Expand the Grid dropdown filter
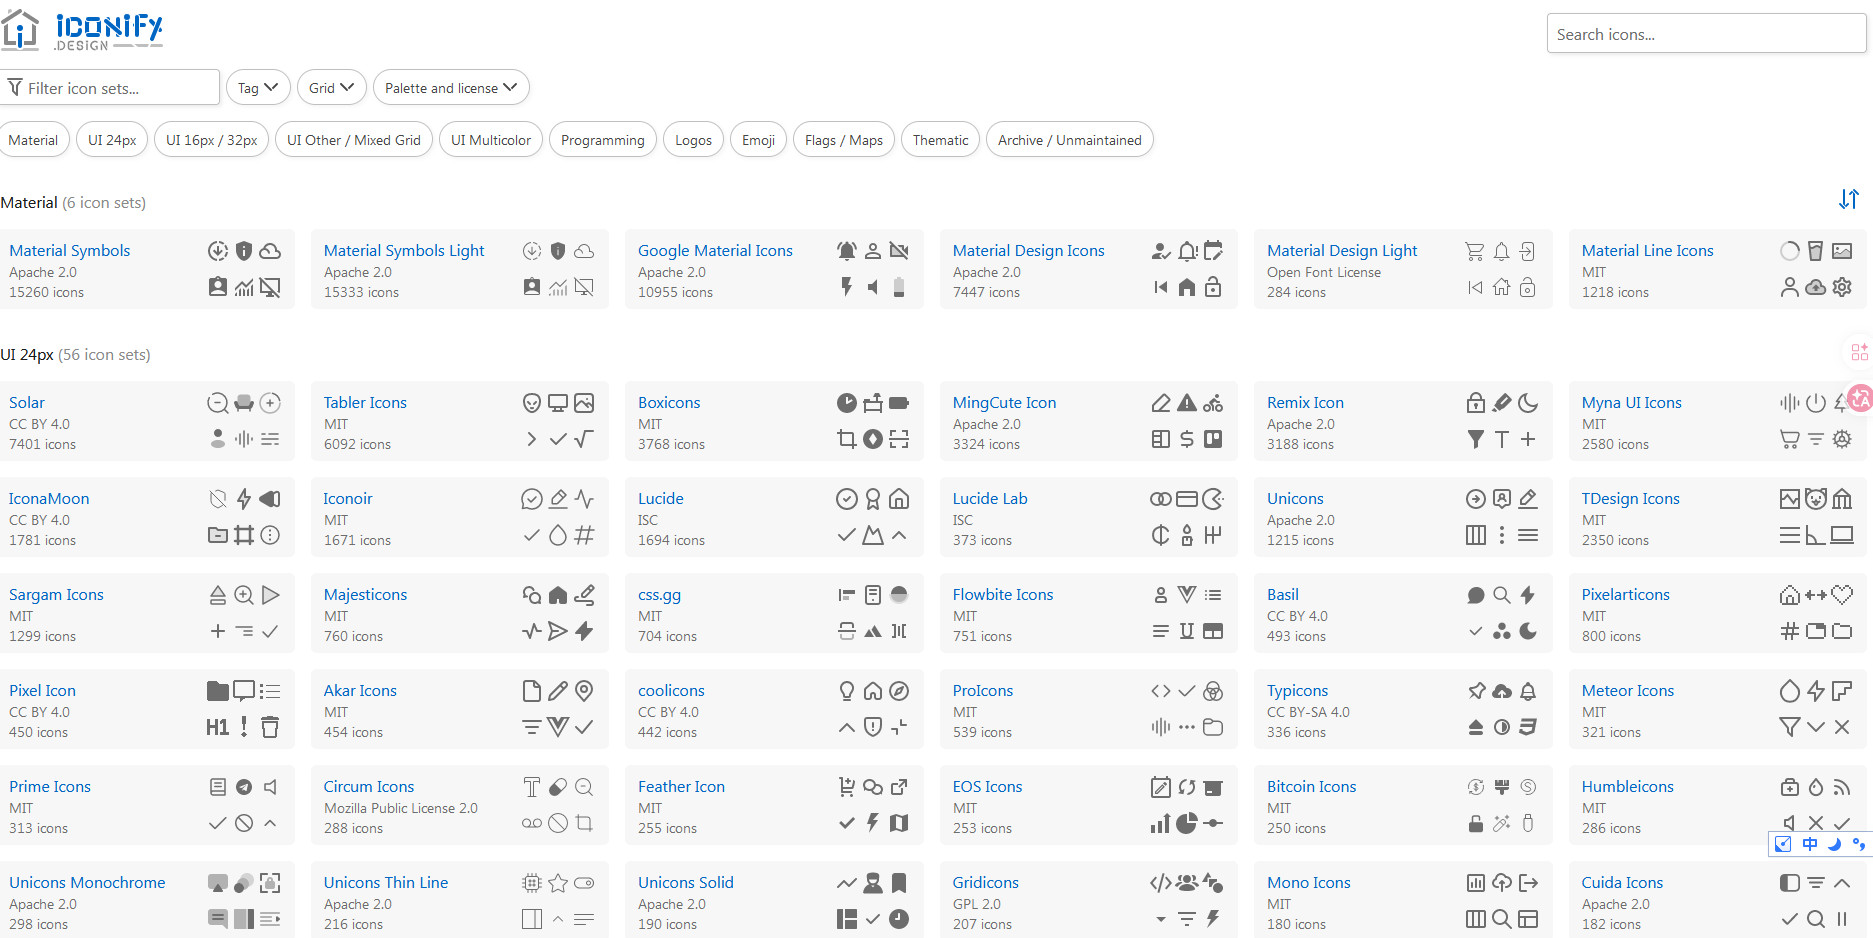The image size is (1873, 938). [x=331, y=88]
